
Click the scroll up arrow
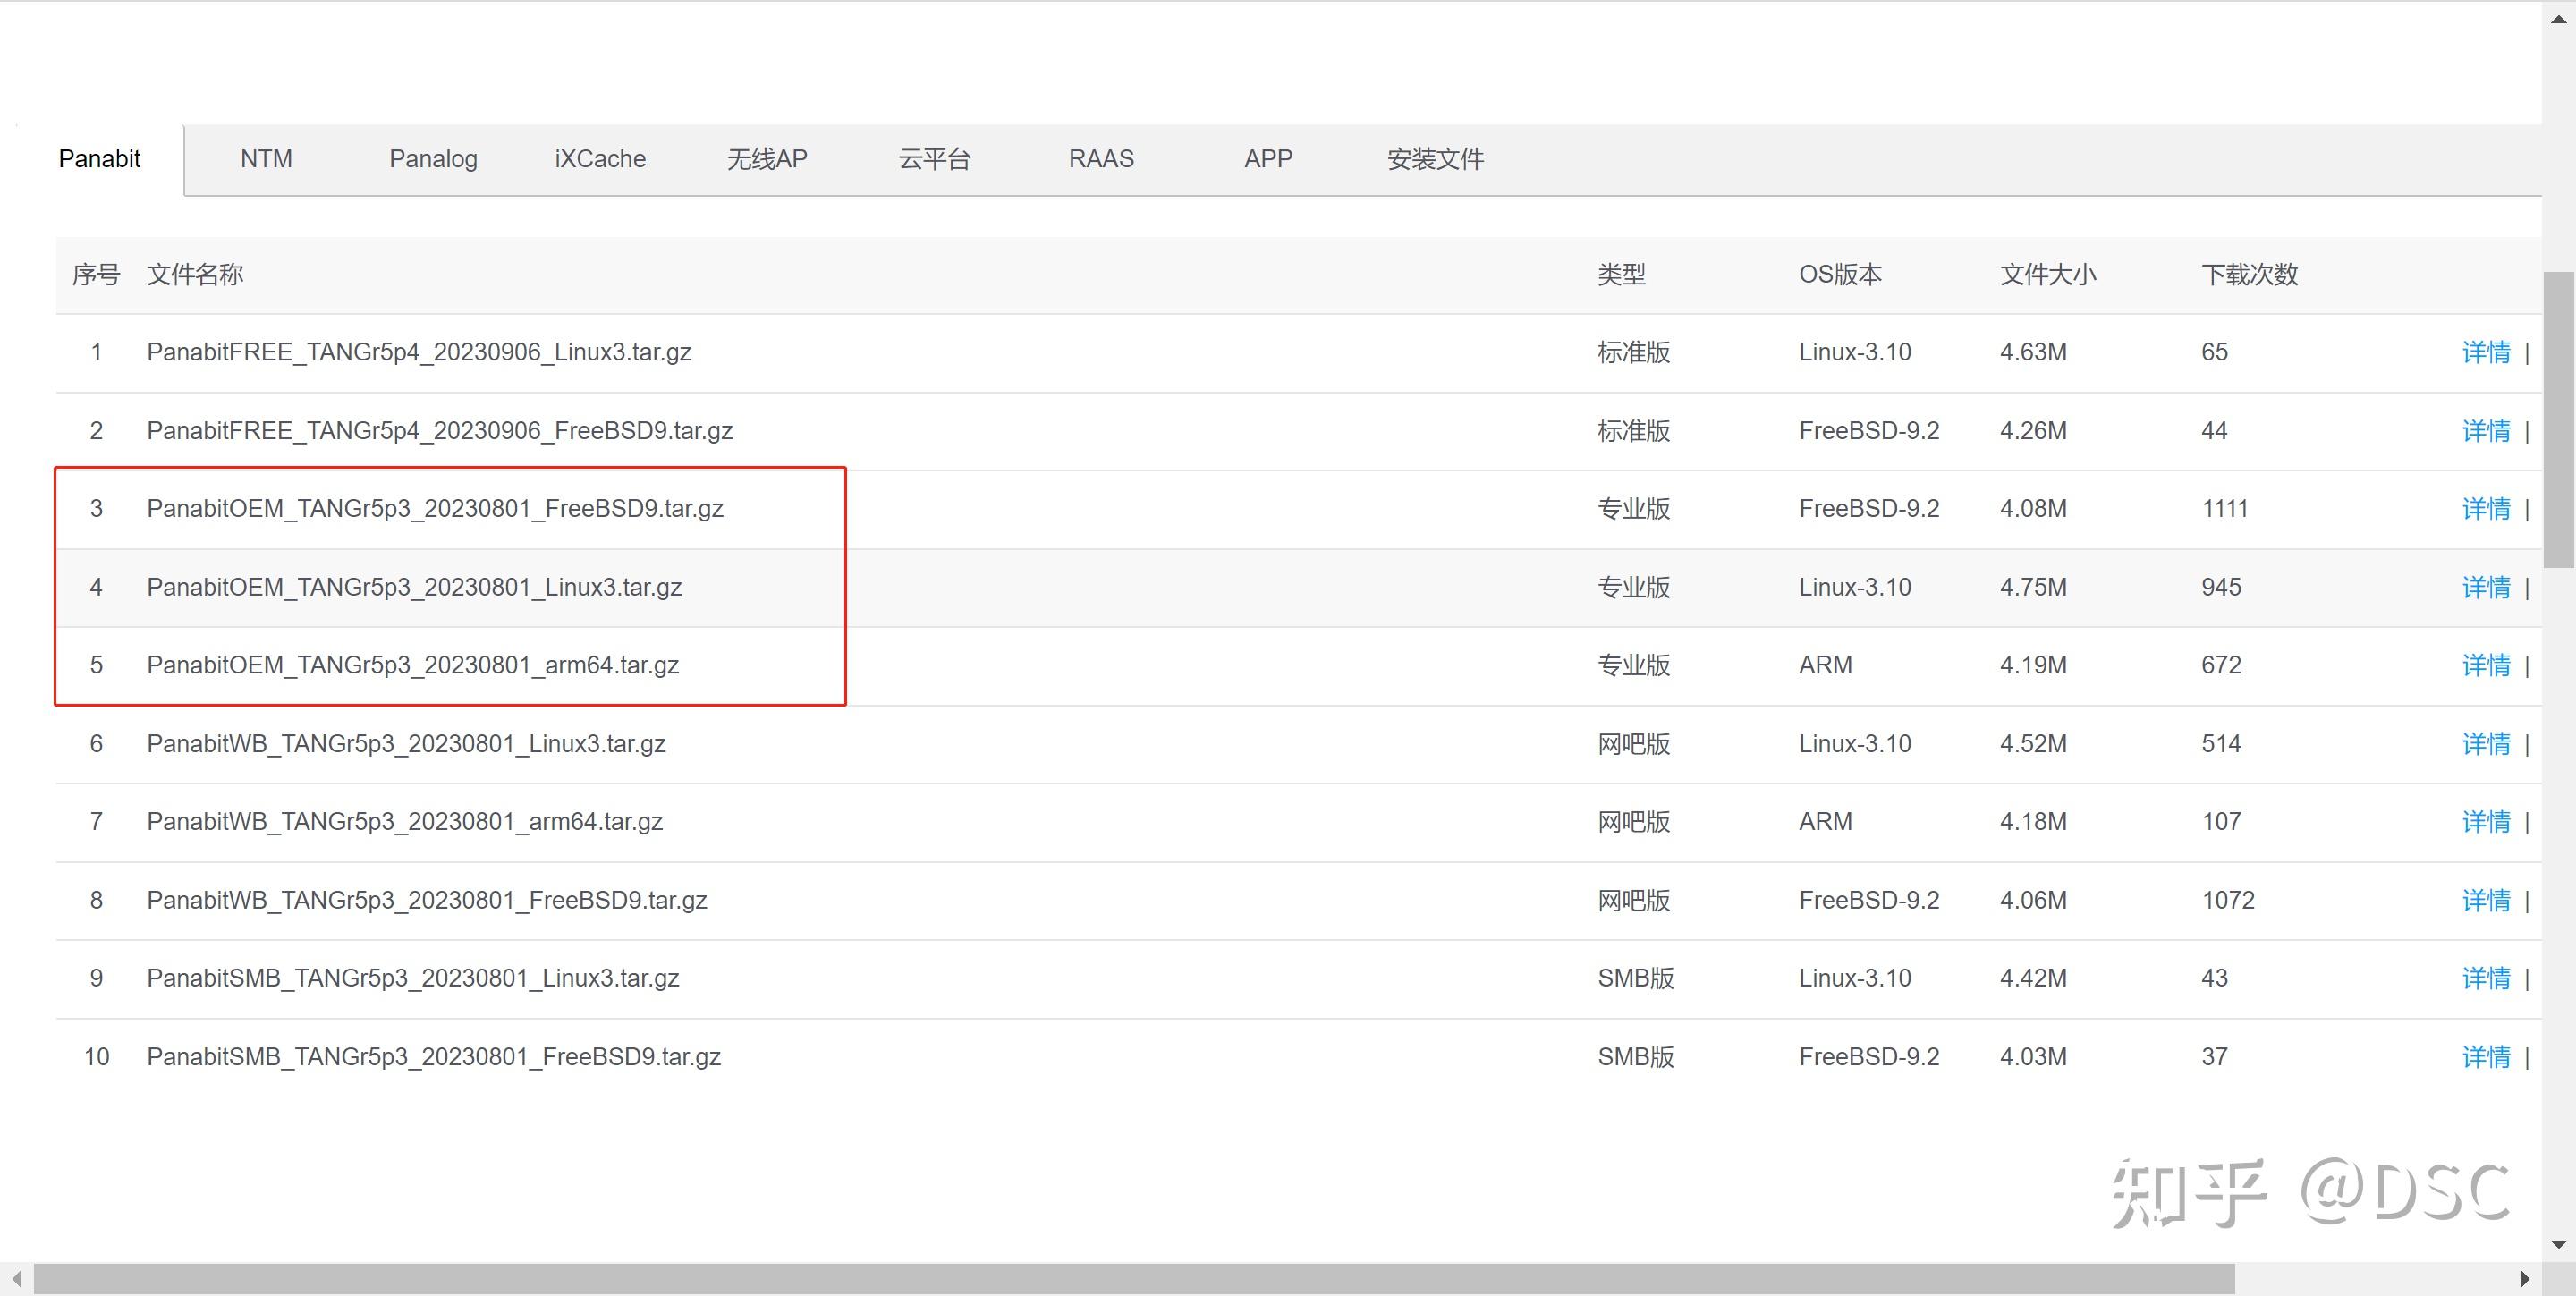[2559, 19]
